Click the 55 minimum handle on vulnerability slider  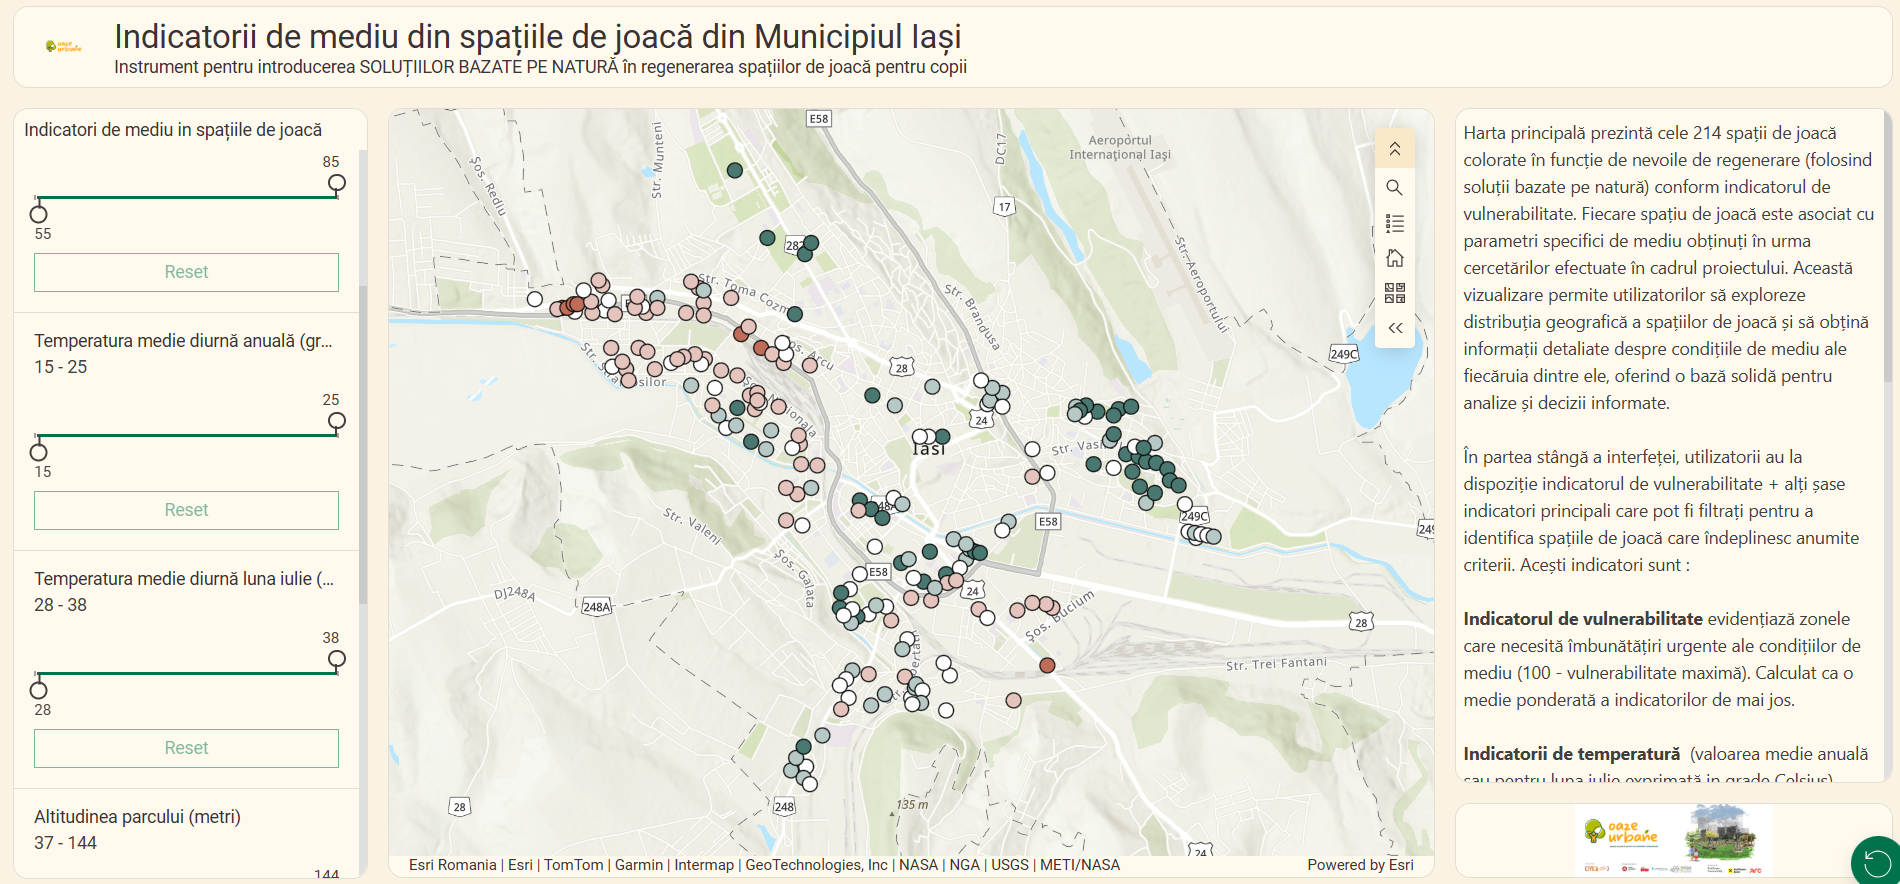[x=39, y=214]
